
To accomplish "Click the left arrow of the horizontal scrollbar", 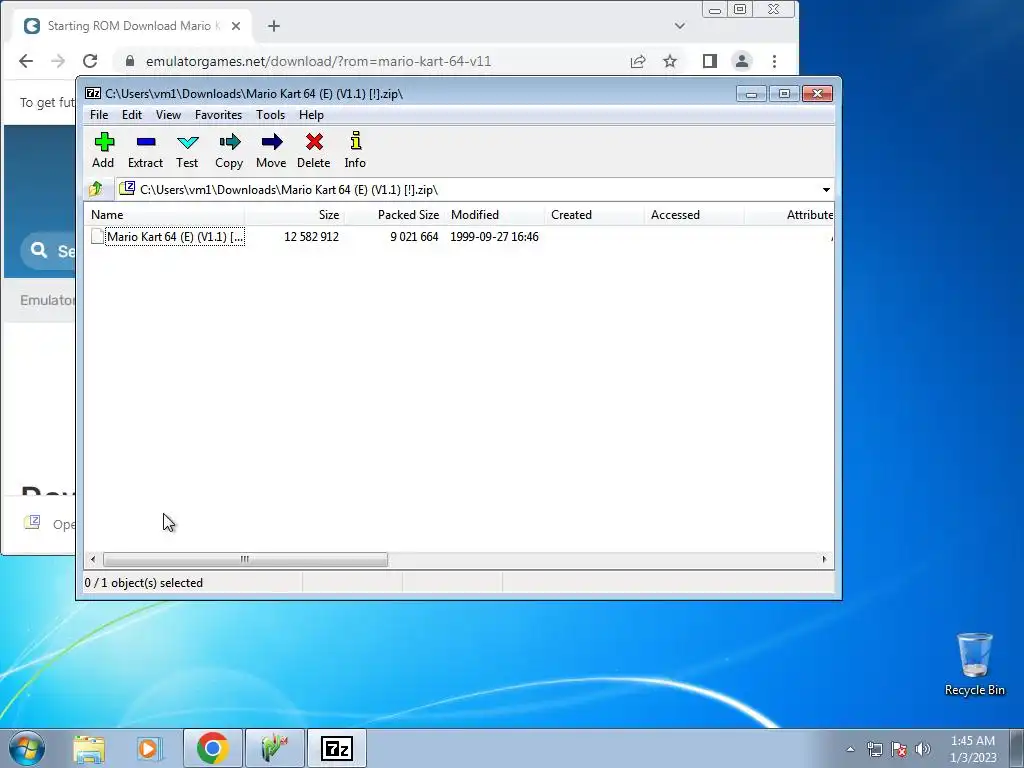I will pos(93,560).
